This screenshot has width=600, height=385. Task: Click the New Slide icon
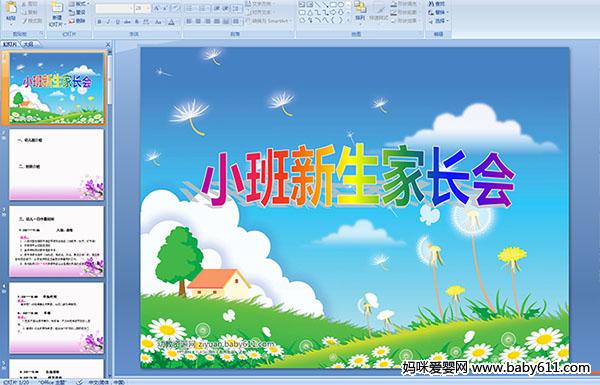[57, 8]
